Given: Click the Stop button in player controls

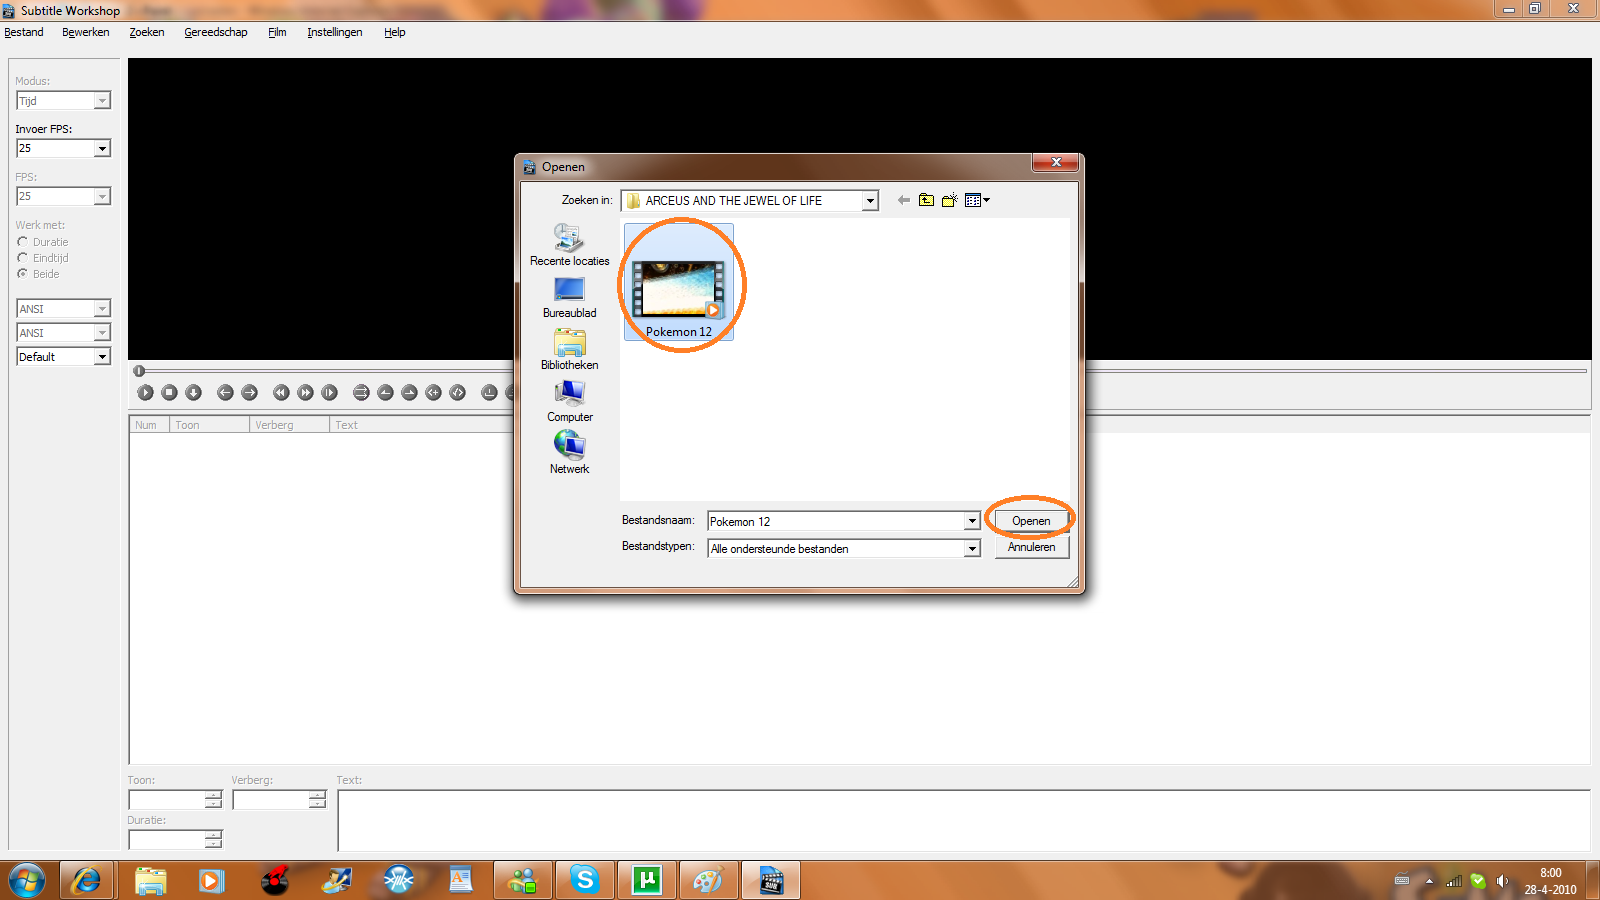Looking at the screenshot, I should pyautogui.click(x=169, y=393).
